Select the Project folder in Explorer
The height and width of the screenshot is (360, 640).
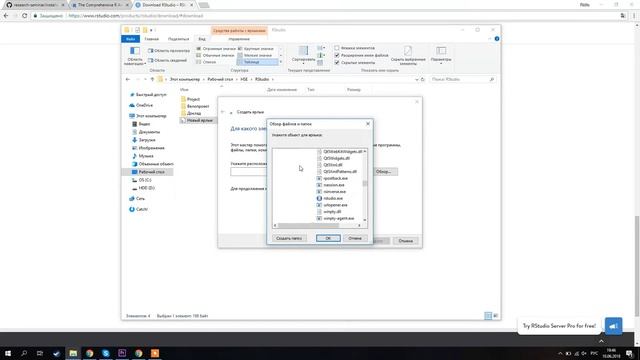click(x=190, y=99)
